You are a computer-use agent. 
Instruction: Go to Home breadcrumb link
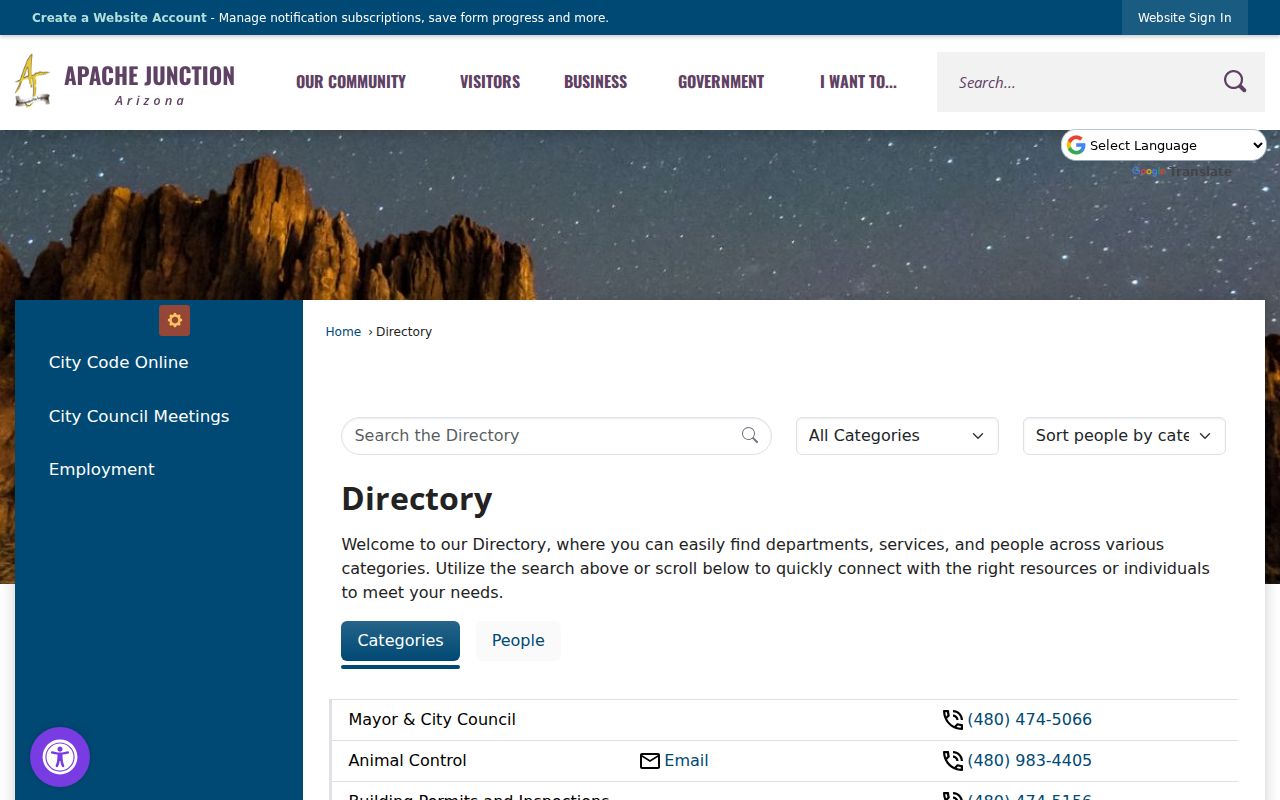343,332
